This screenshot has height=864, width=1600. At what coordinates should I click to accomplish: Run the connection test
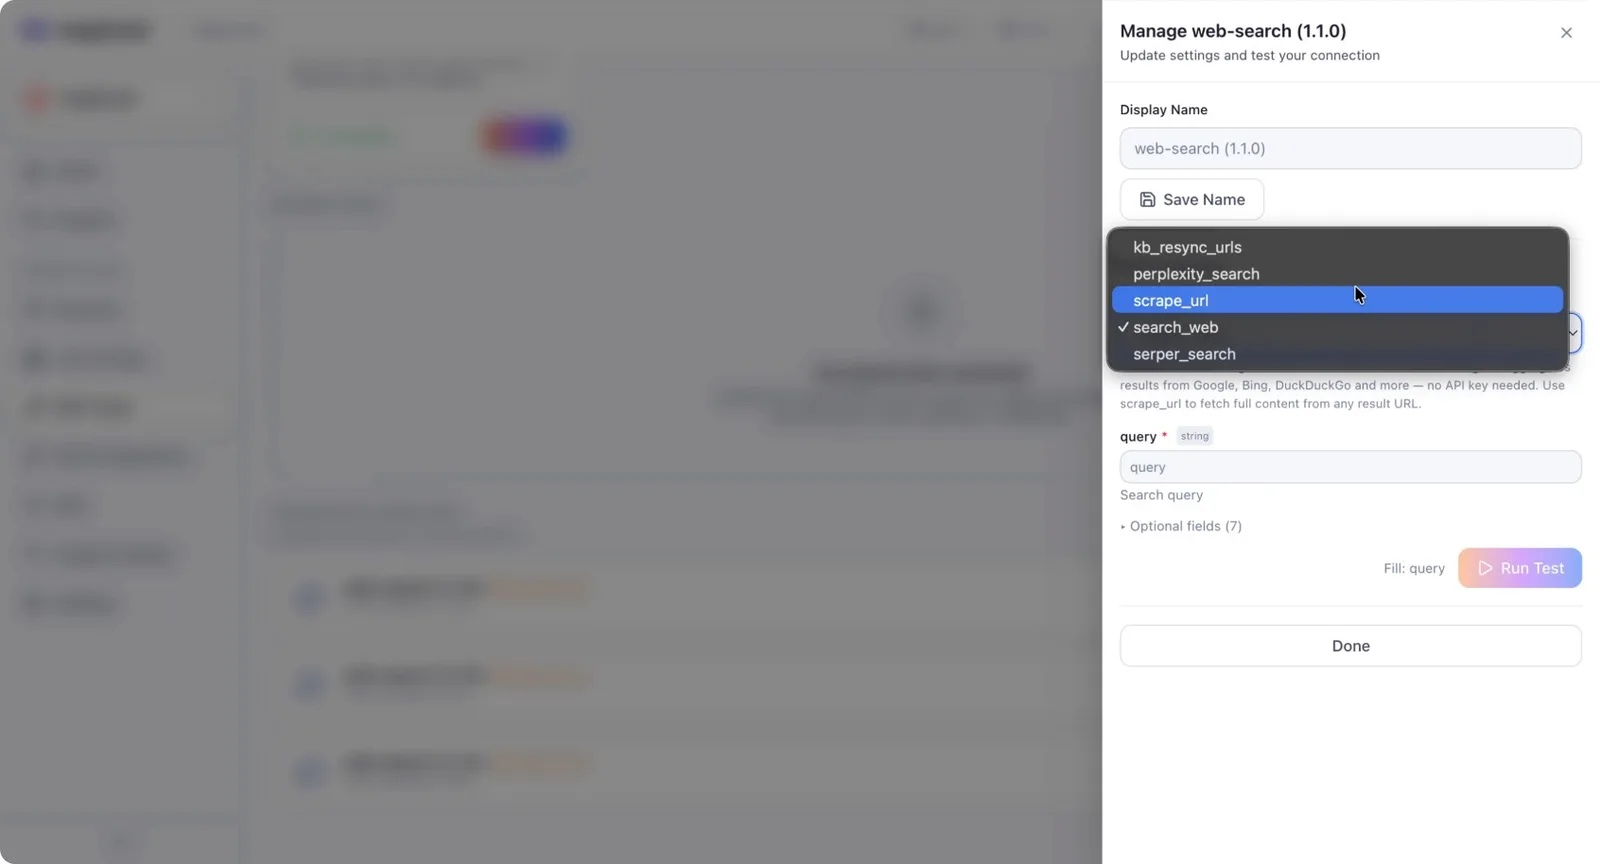click(1519, 568)
